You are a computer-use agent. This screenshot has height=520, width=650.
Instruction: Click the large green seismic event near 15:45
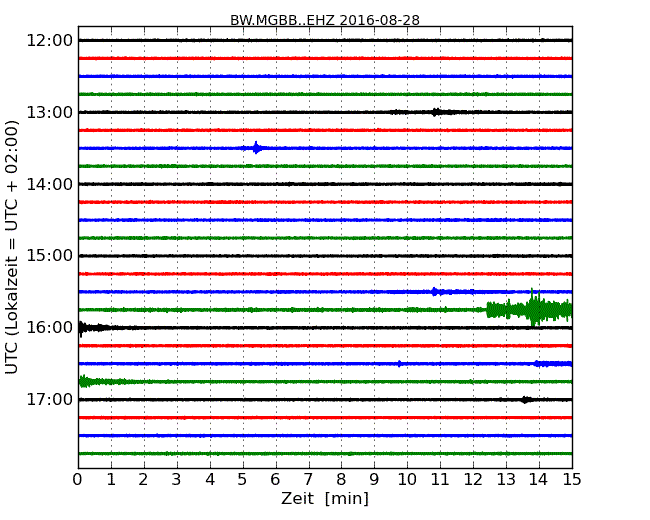[529, 309]
